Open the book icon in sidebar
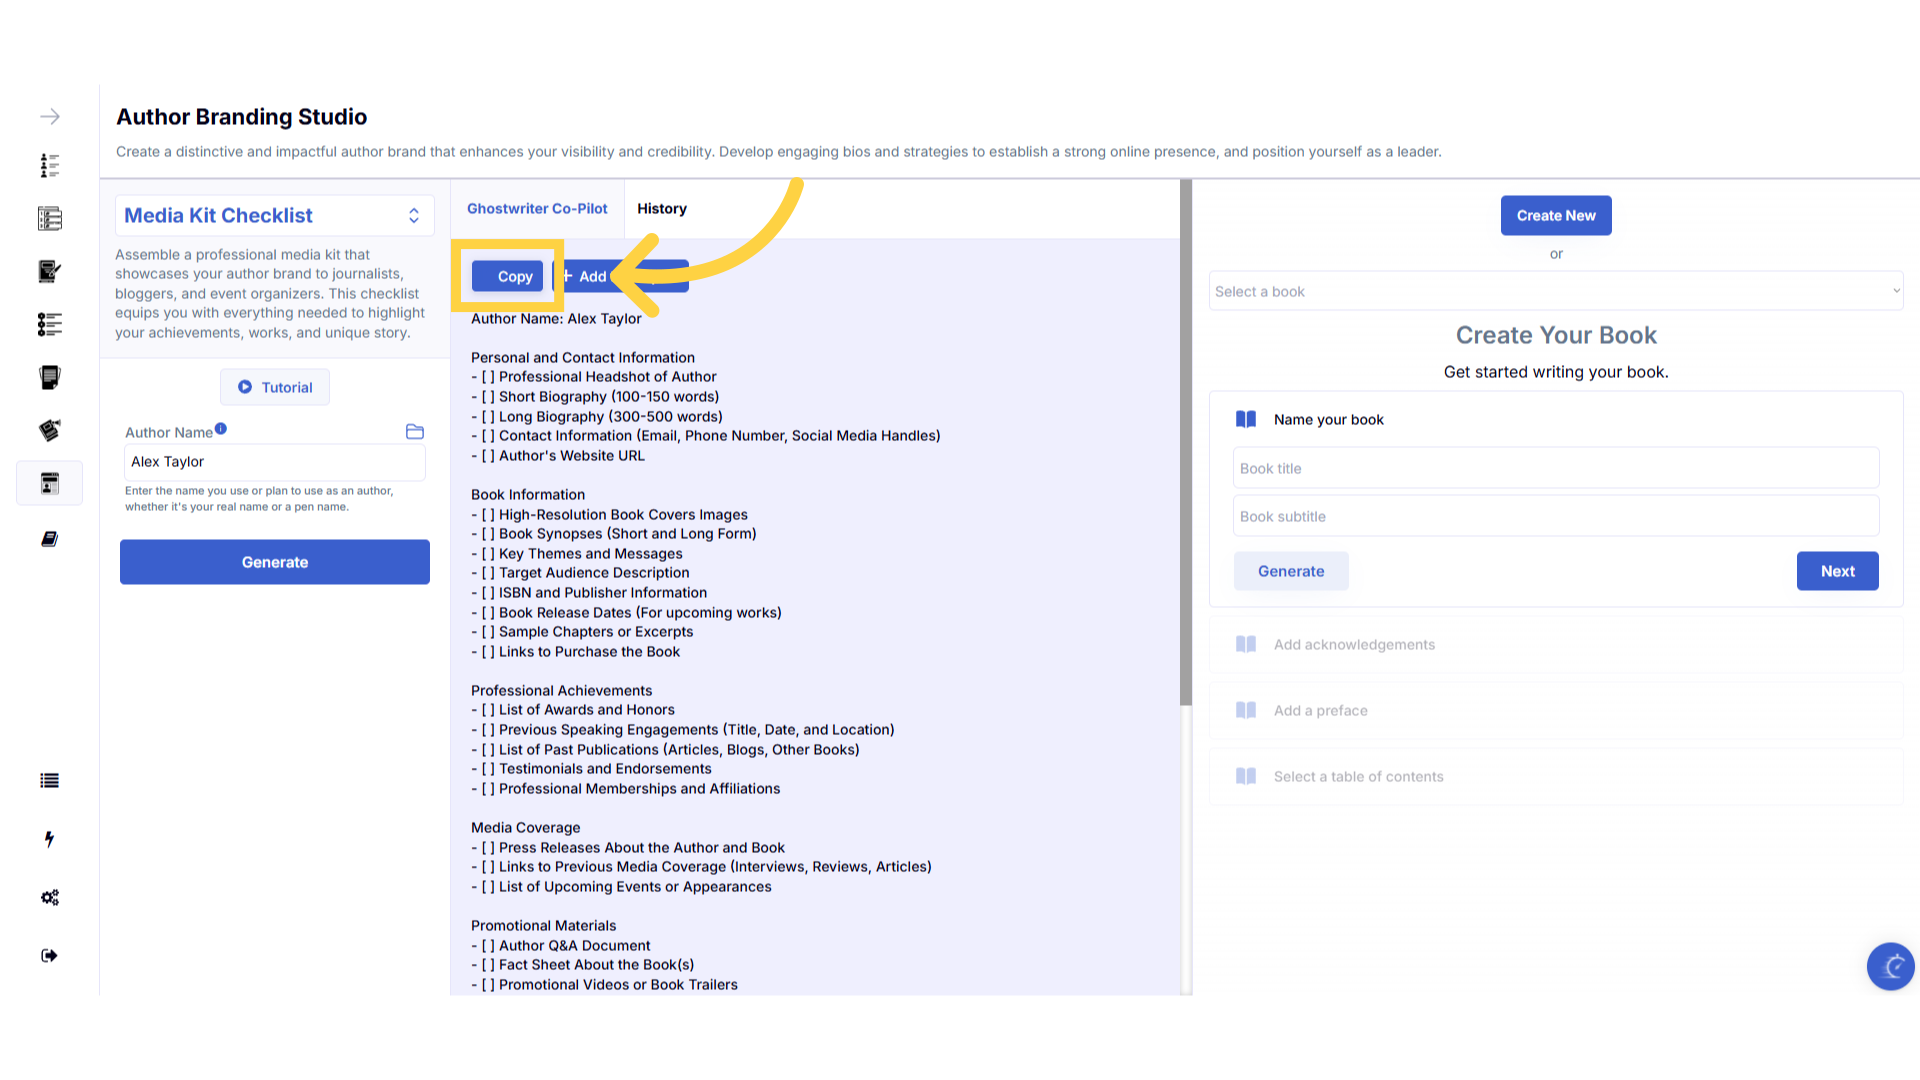The image size is (1920, 1080). point(49,539)
